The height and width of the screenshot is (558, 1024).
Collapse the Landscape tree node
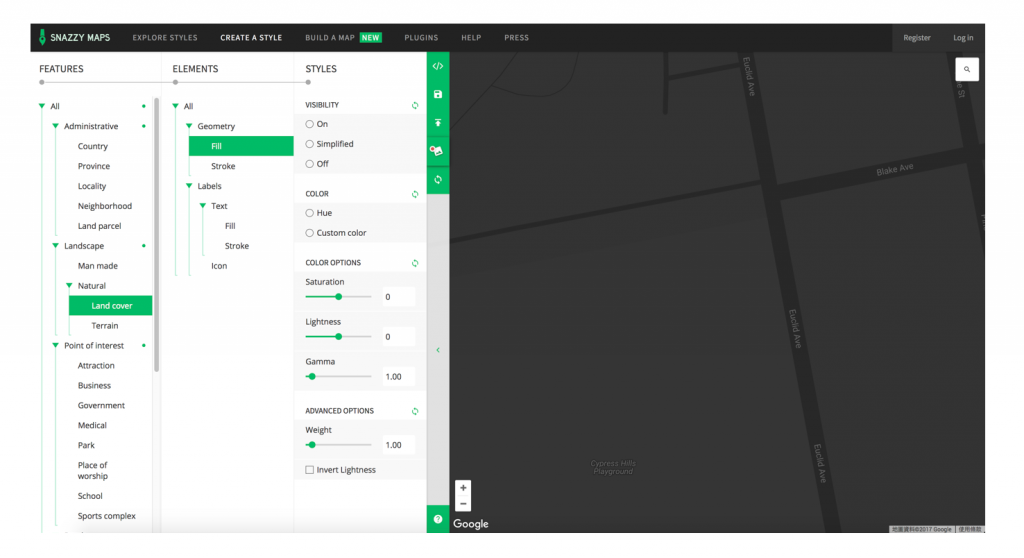click(56, 246)
